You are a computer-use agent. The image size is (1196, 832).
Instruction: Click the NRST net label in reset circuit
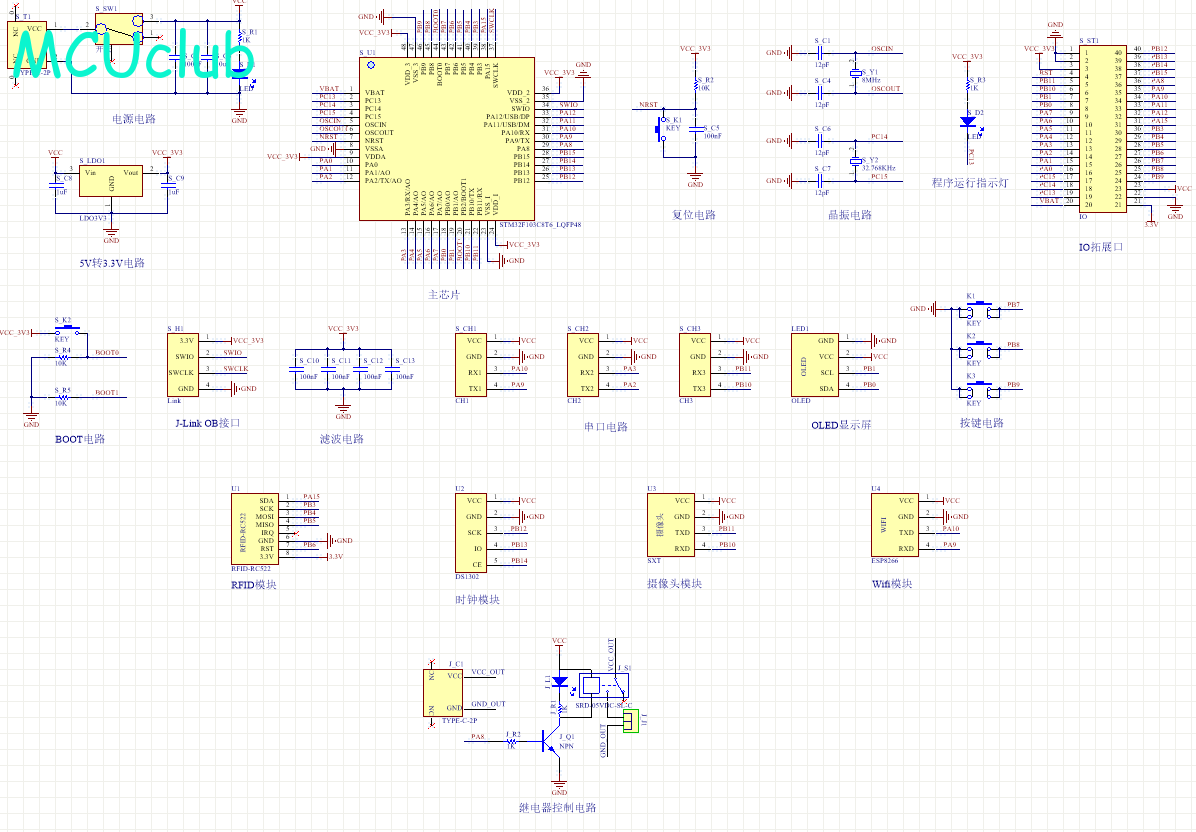[648, 104]
